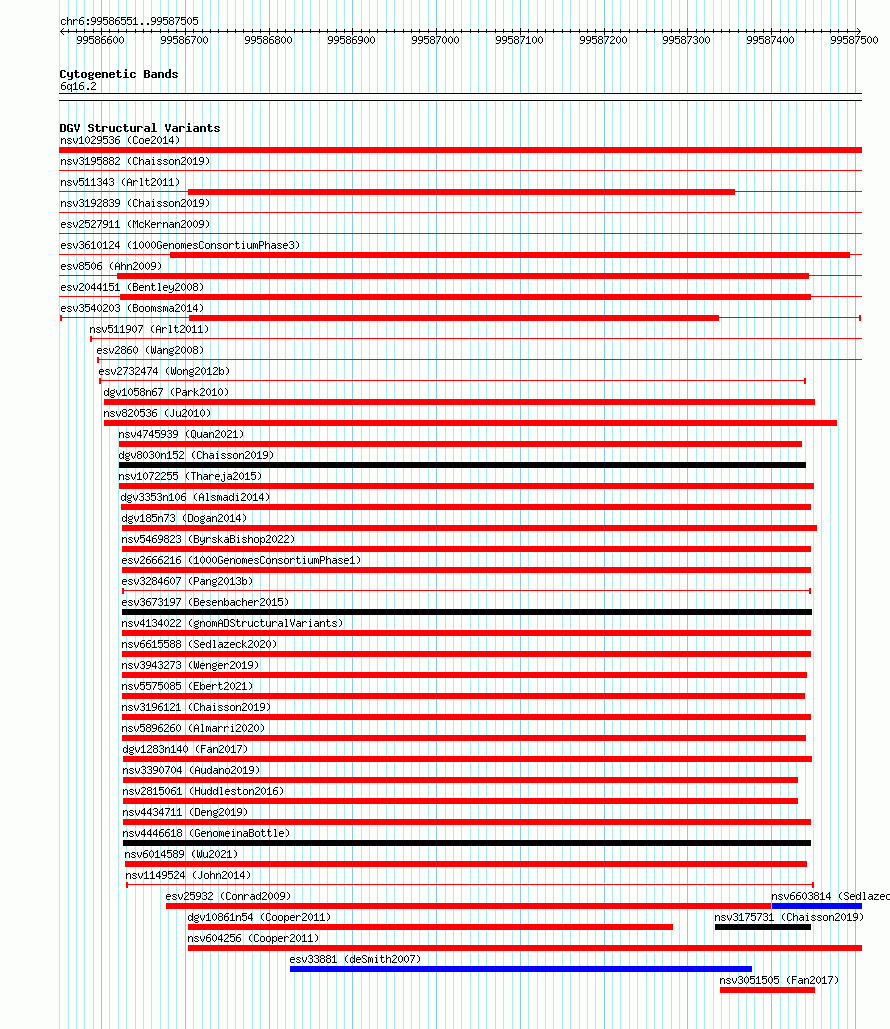The height and width of the screenshot is (1029, 890).
Task: Click the nsv511907 (Arlt2011) label
Action: click(x=149, y=329)
